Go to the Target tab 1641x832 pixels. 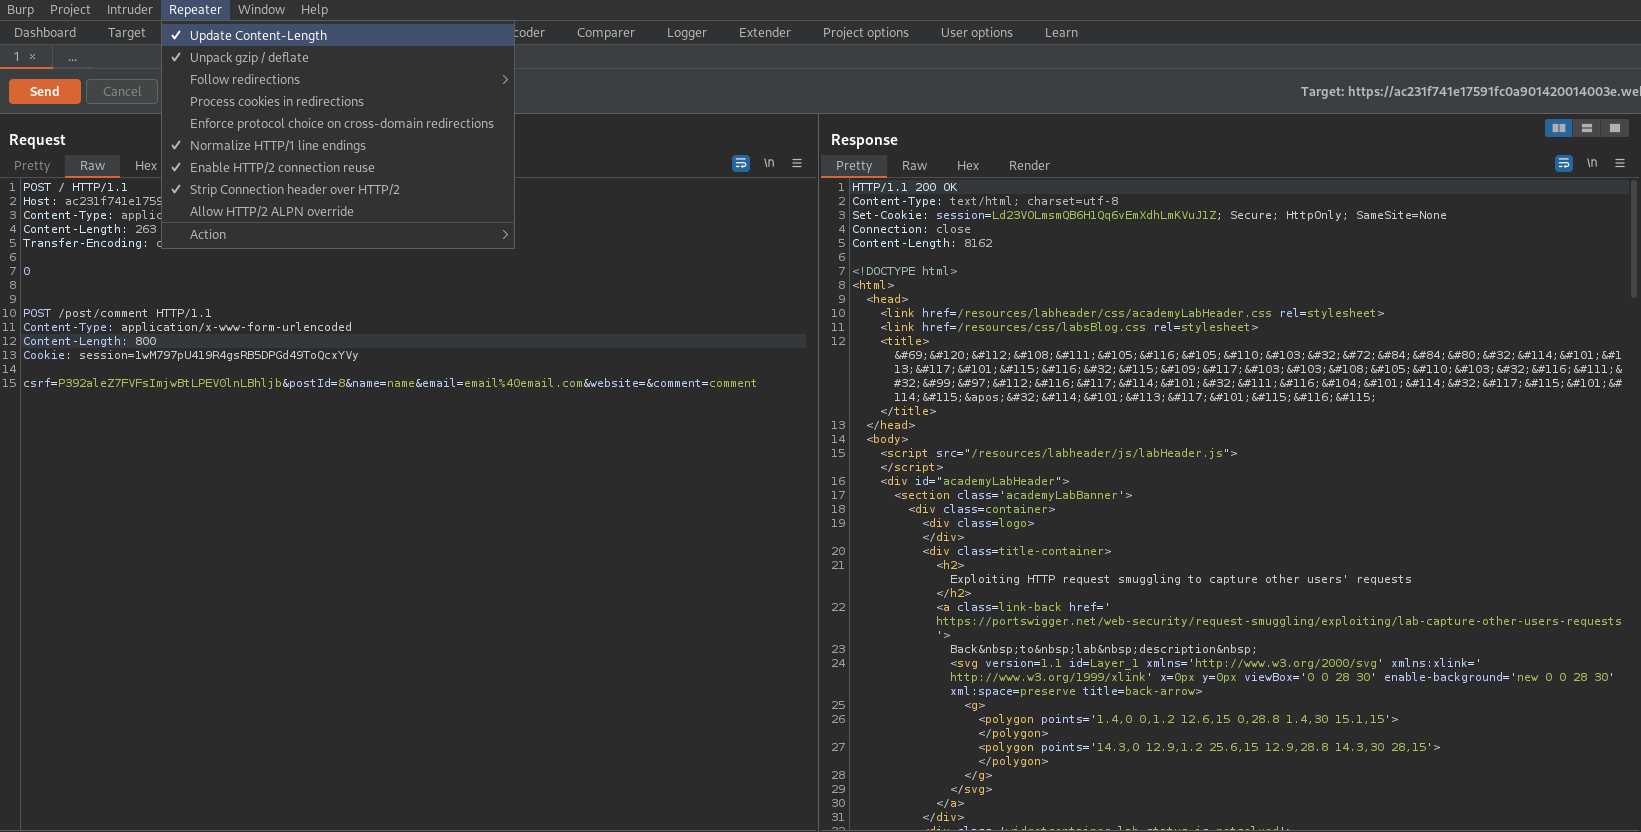coord(127,32)
